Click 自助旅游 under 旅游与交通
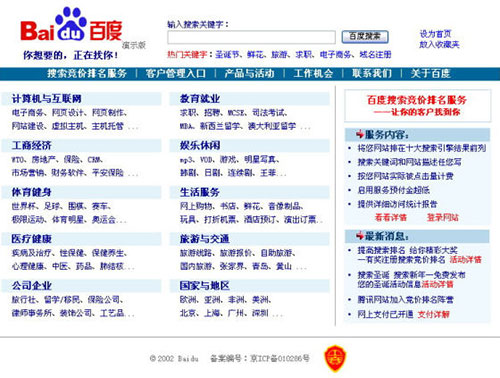This screenshot has height=378, width=500. pos(276,253)
